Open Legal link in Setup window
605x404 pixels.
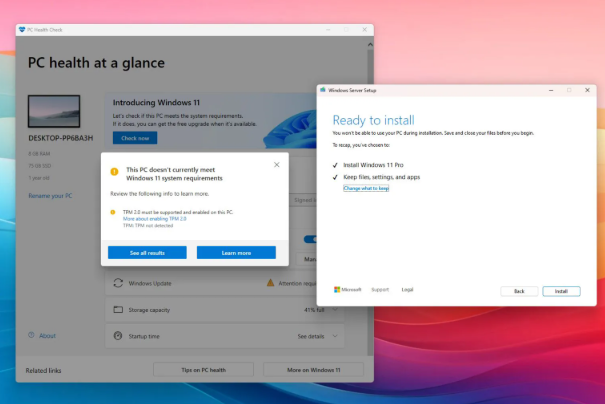point(407,289)
